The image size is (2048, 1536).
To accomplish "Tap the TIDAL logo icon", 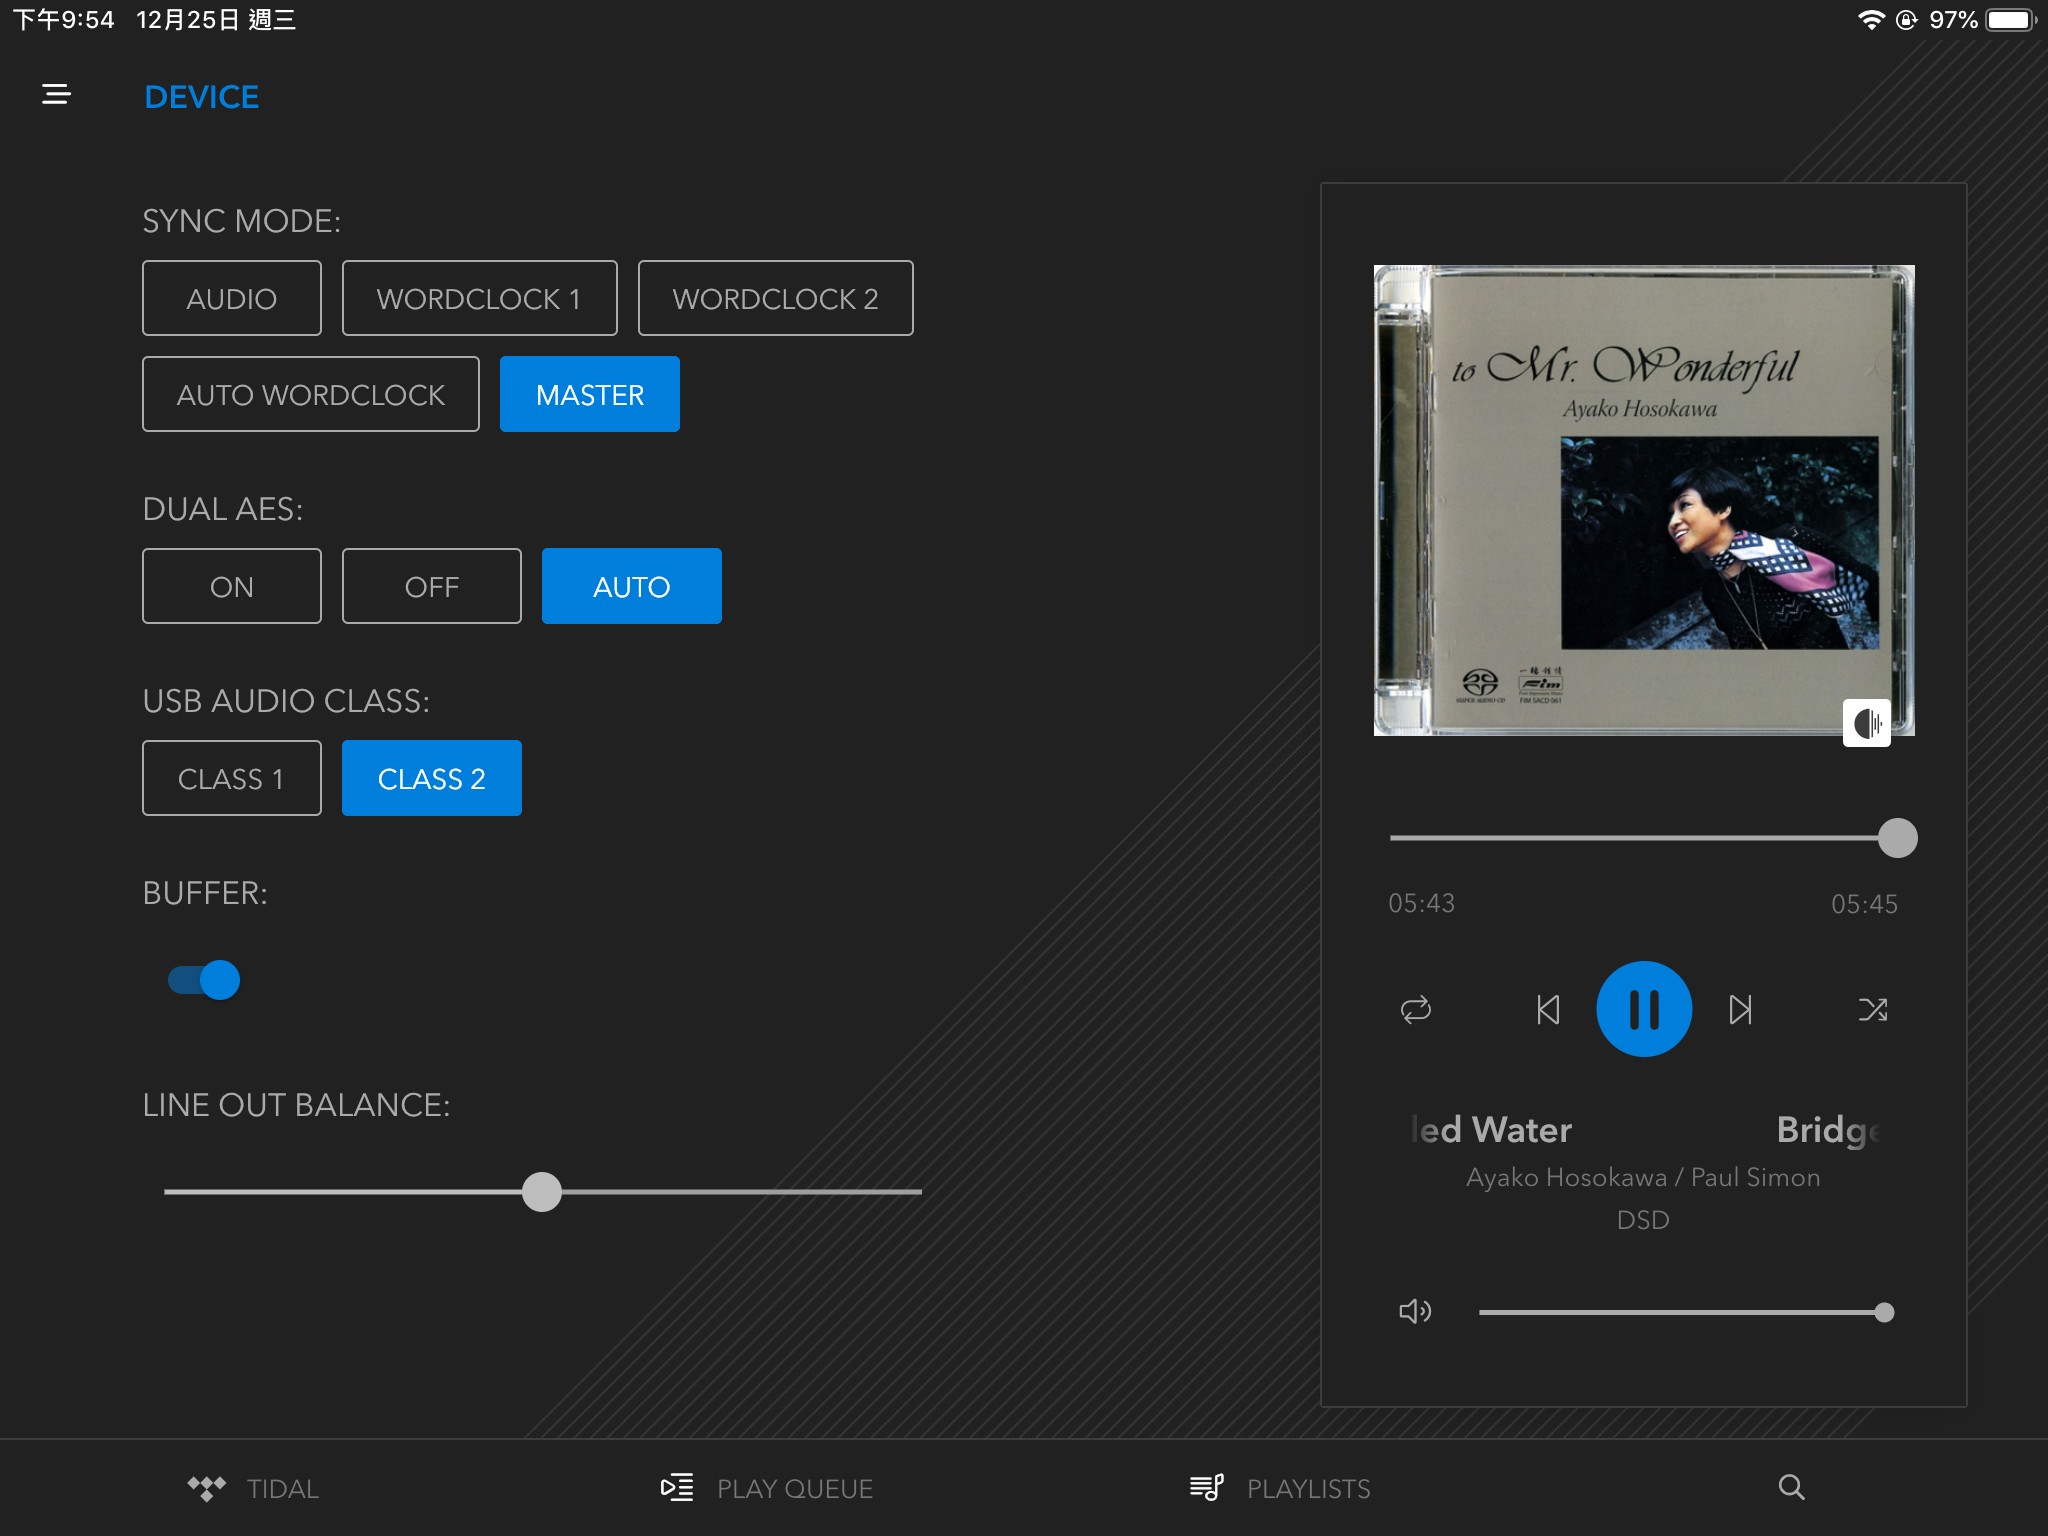I will (206, 1488).
